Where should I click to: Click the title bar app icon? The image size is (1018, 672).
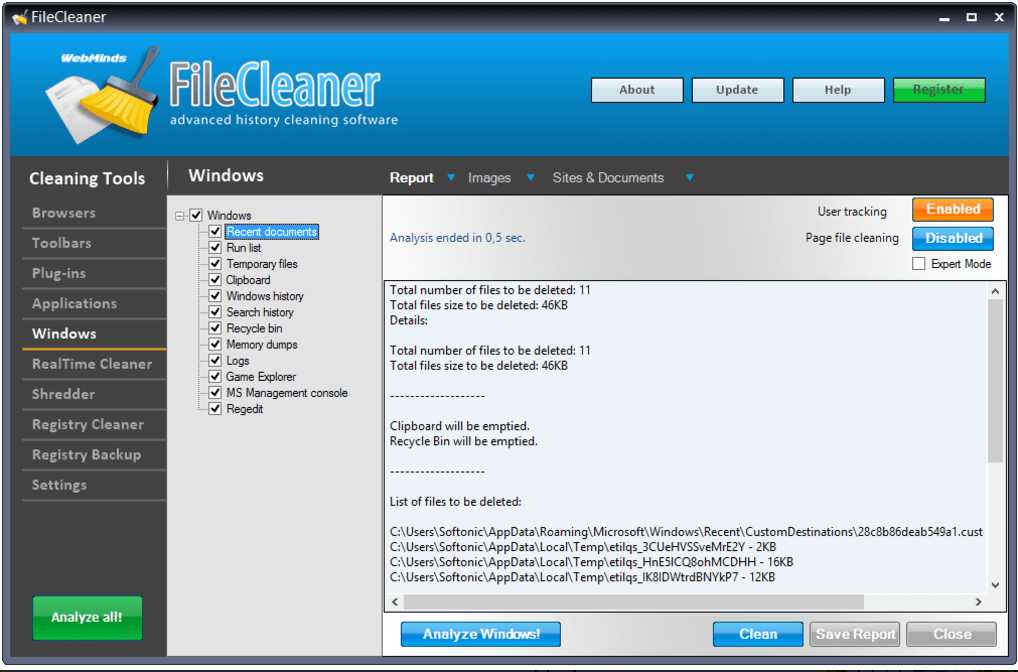(19, 17)
